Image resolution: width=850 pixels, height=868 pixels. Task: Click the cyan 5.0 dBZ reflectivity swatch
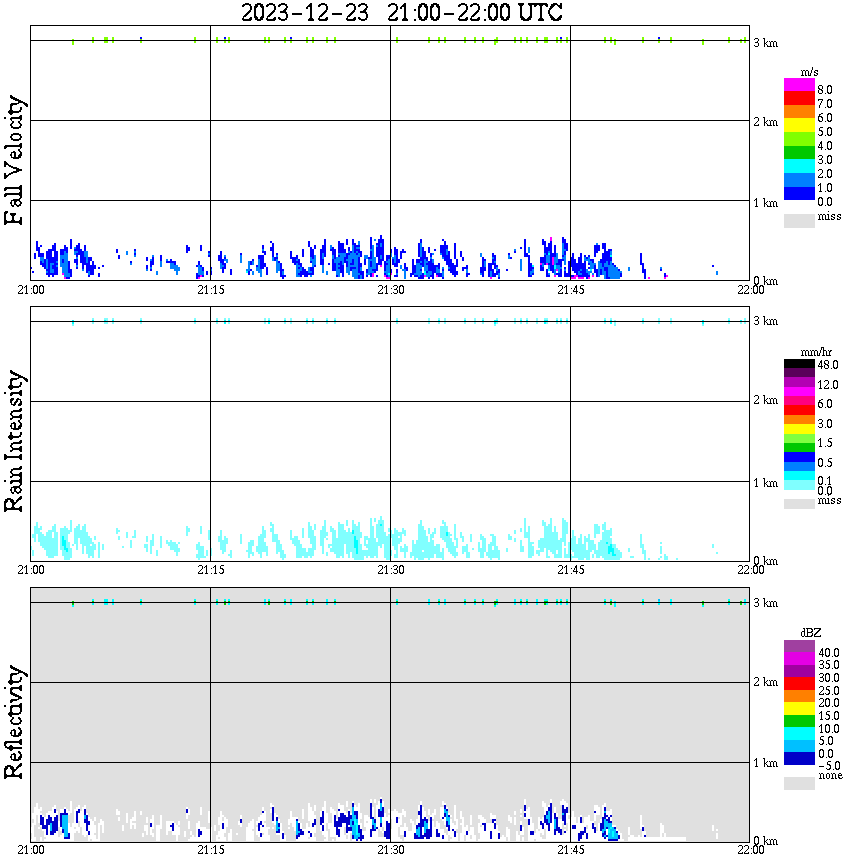point(799,733)
